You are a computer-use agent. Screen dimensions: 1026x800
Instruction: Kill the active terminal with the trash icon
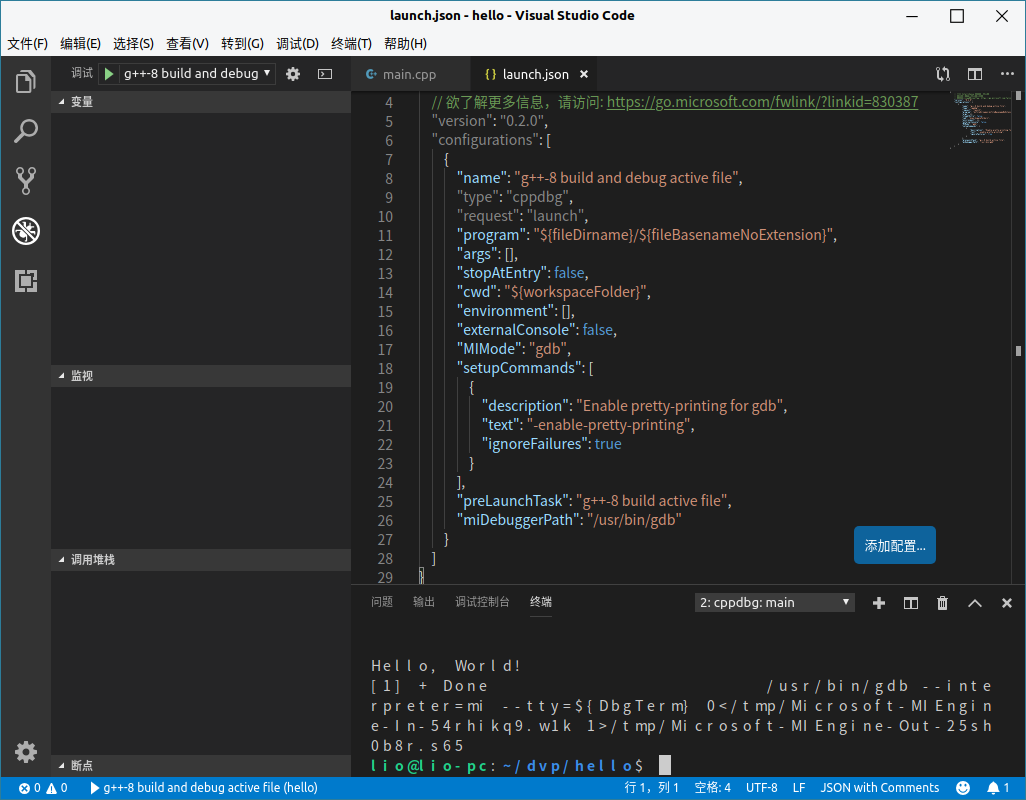point(942,602)
